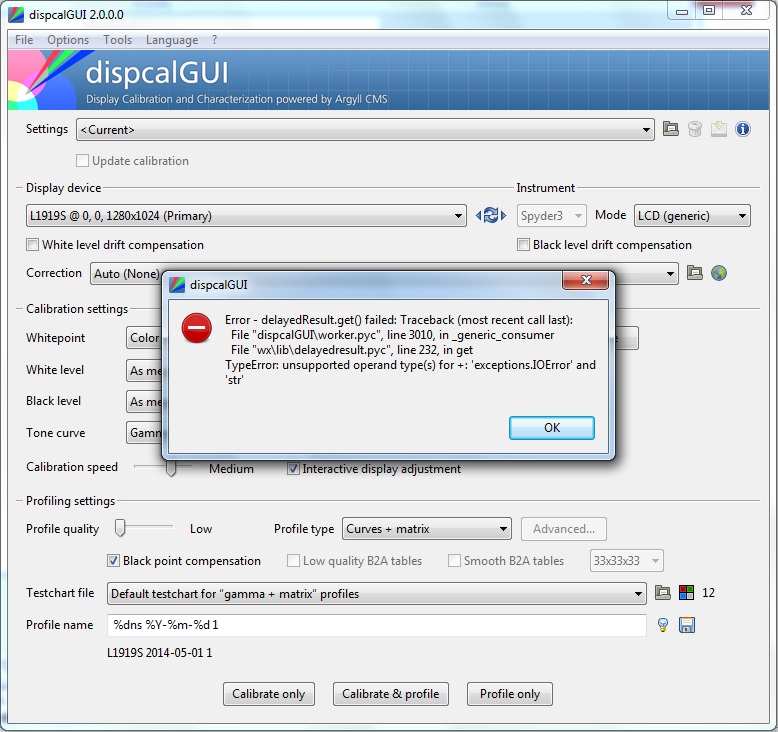
Task: Open the blue info icon next to Settings
Action: (742, 130)
